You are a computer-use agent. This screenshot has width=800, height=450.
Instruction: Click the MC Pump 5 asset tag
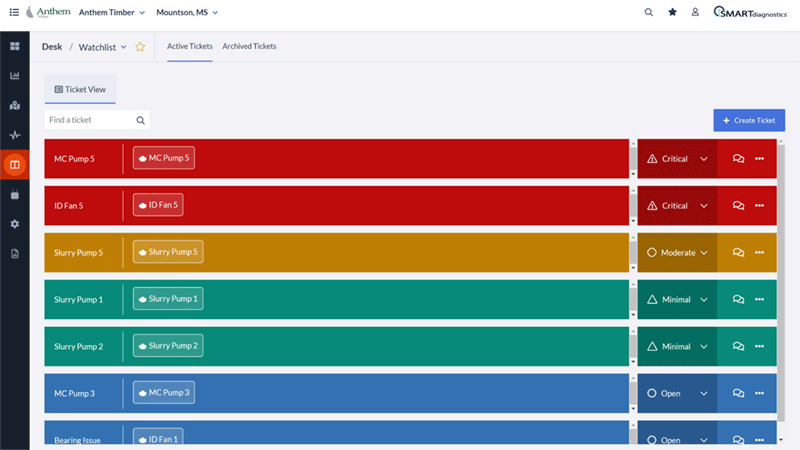click(x=164, y=158)
